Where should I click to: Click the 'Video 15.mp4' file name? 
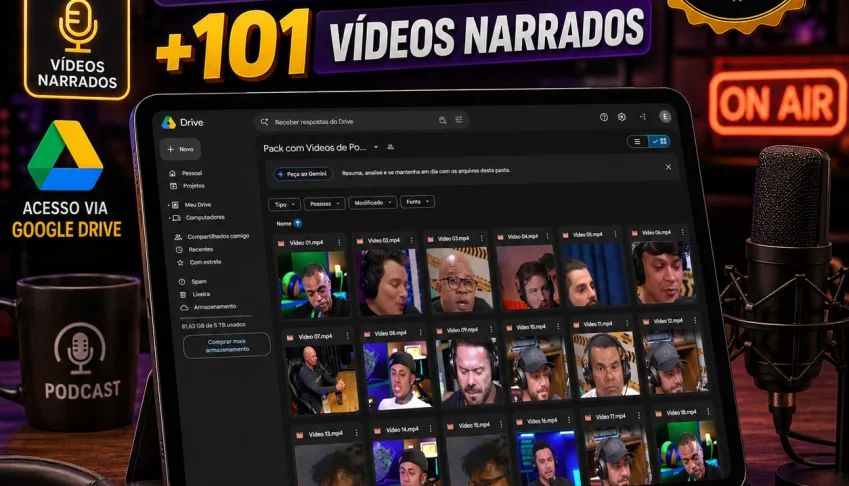coord(474,425)
